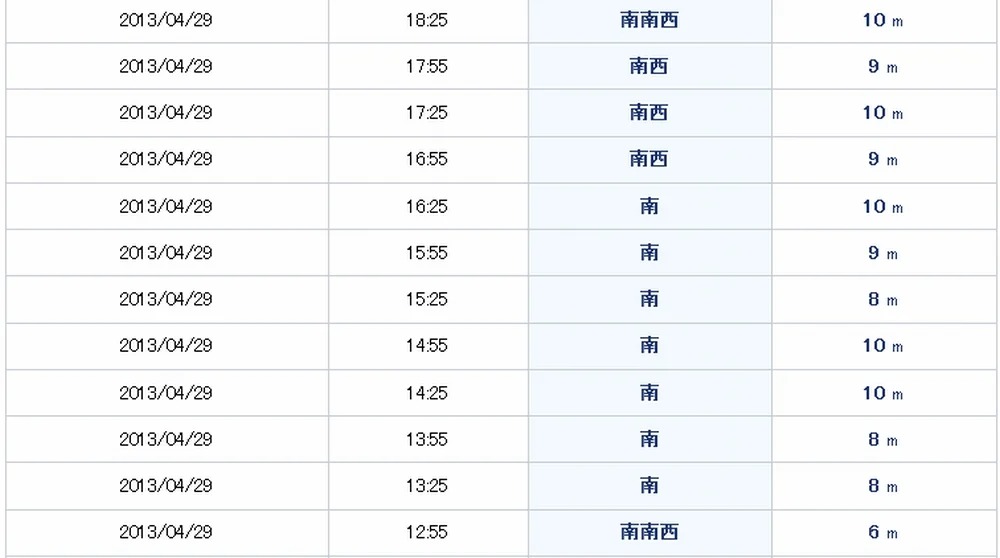This screenshot has width=1000, height=558.
Task: Click the 南南西 direction in 12:55 row
Action: [649, 532]
